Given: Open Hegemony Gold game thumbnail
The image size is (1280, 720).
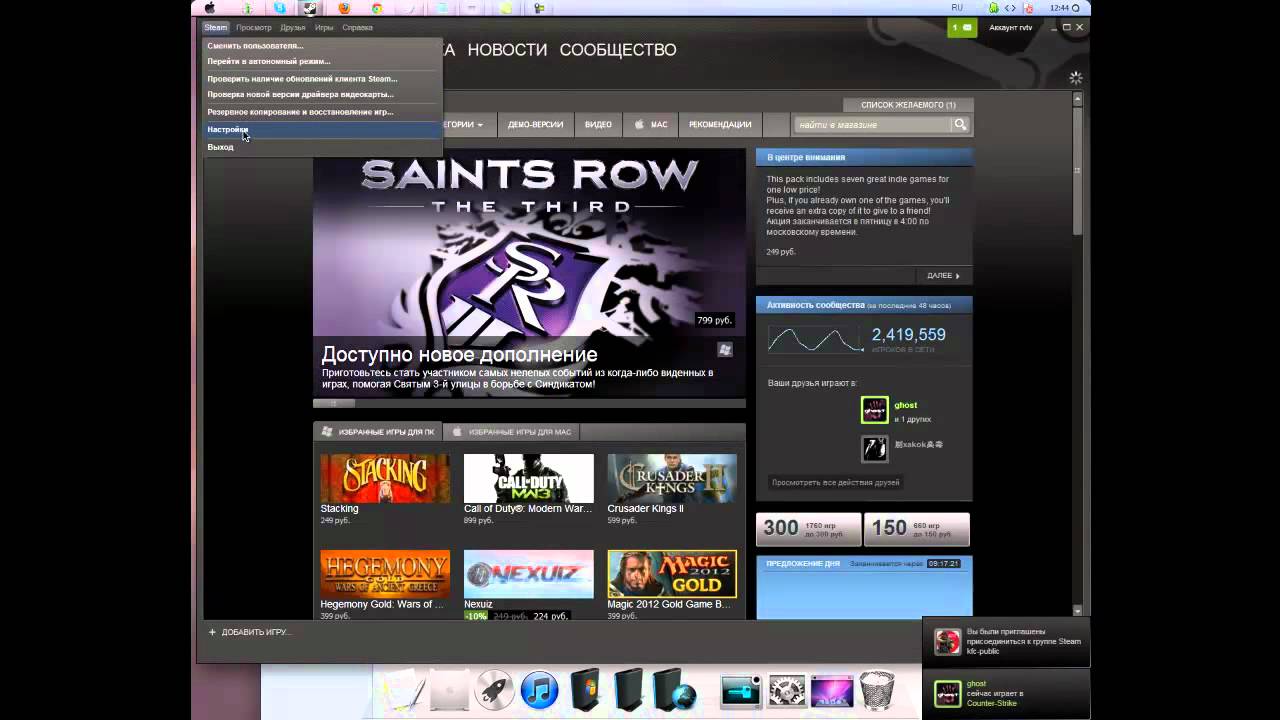Looking at the screenshot, I should pos(385,574).
